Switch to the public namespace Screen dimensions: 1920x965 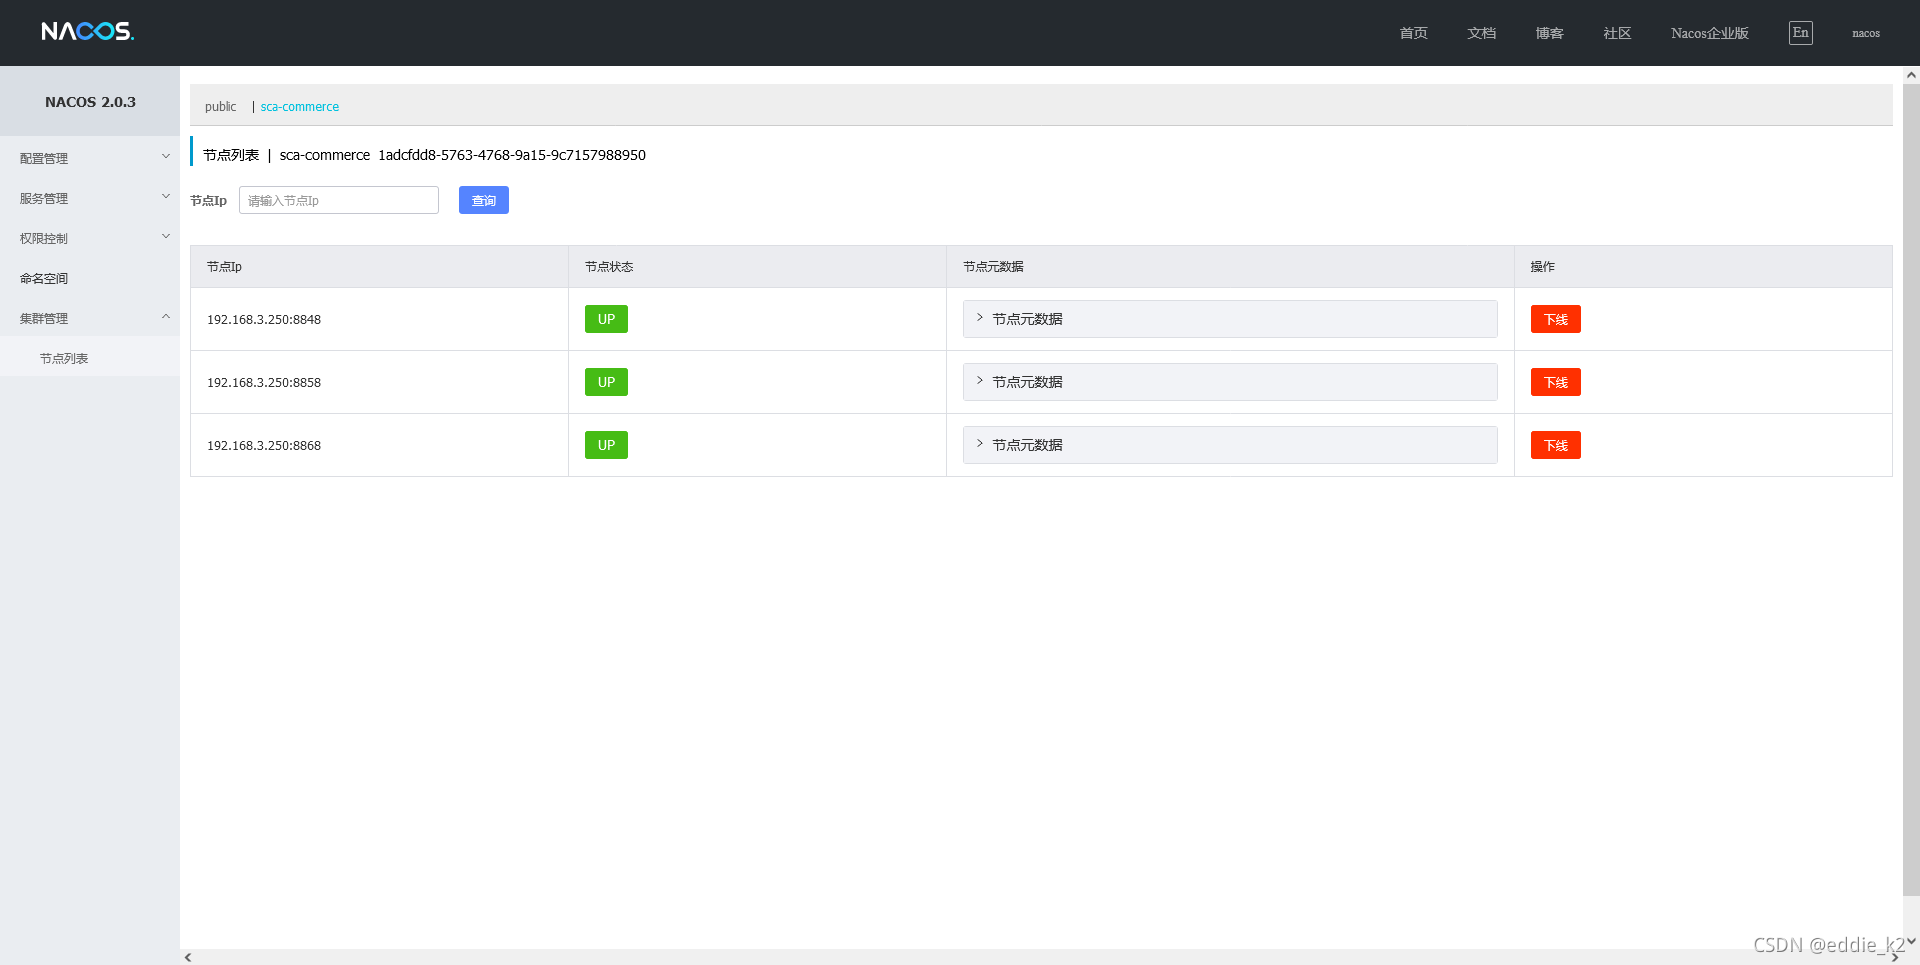pos(220,107)
